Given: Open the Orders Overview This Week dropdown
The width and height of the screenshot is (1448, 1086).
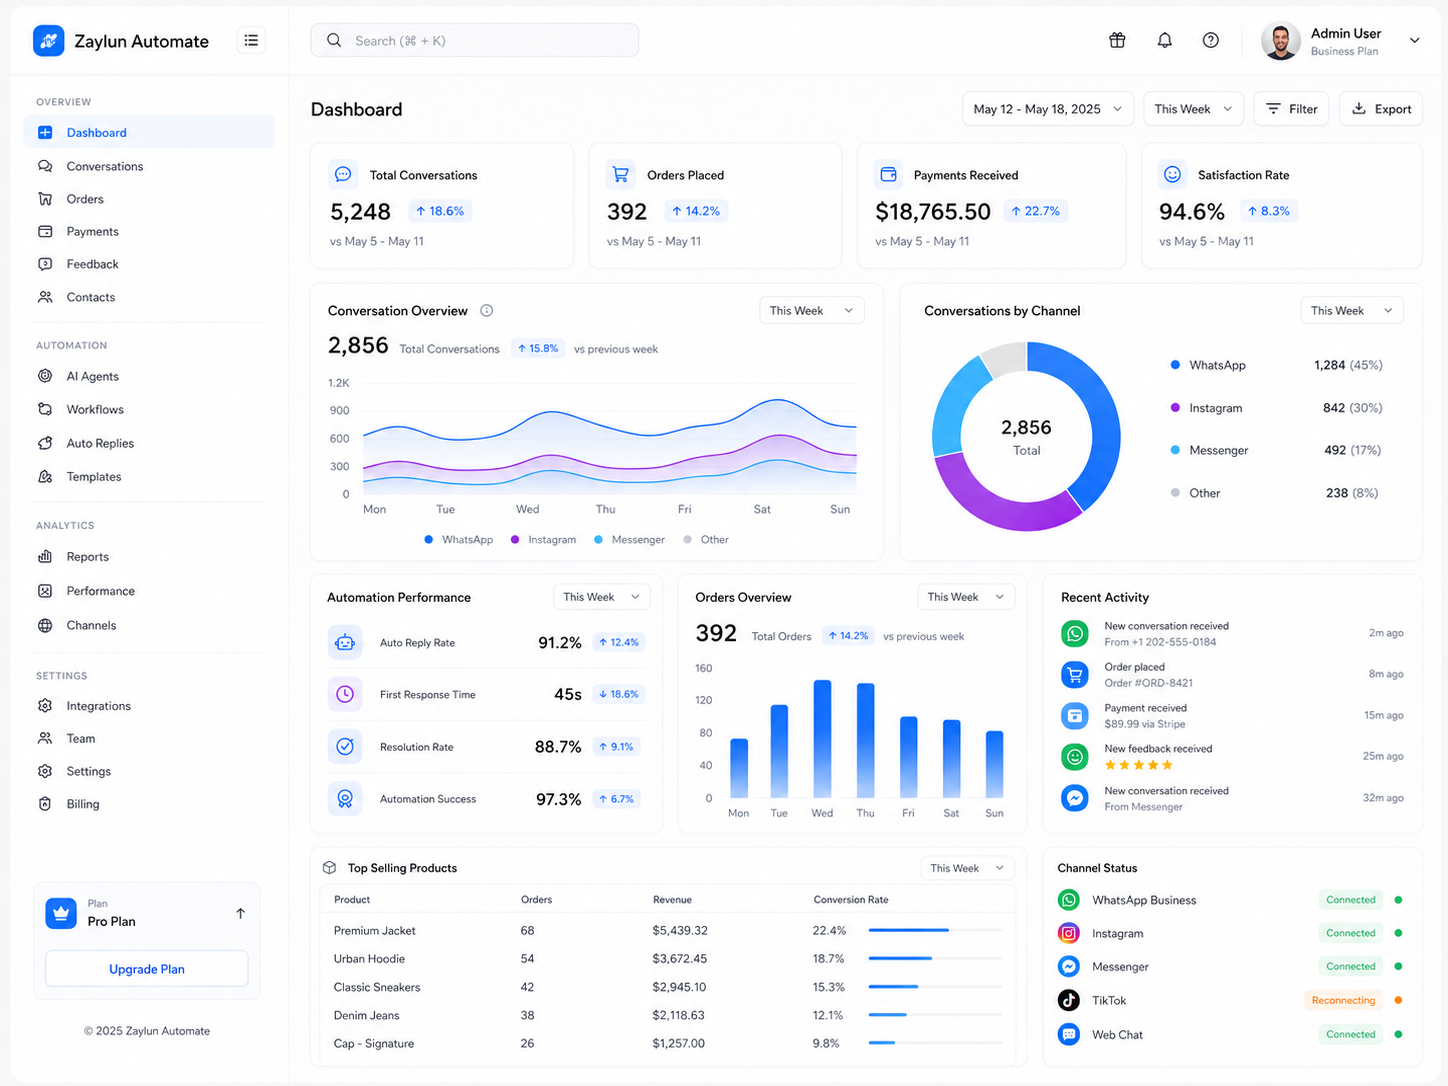Looking at the screenshot, I should point(965,597).
